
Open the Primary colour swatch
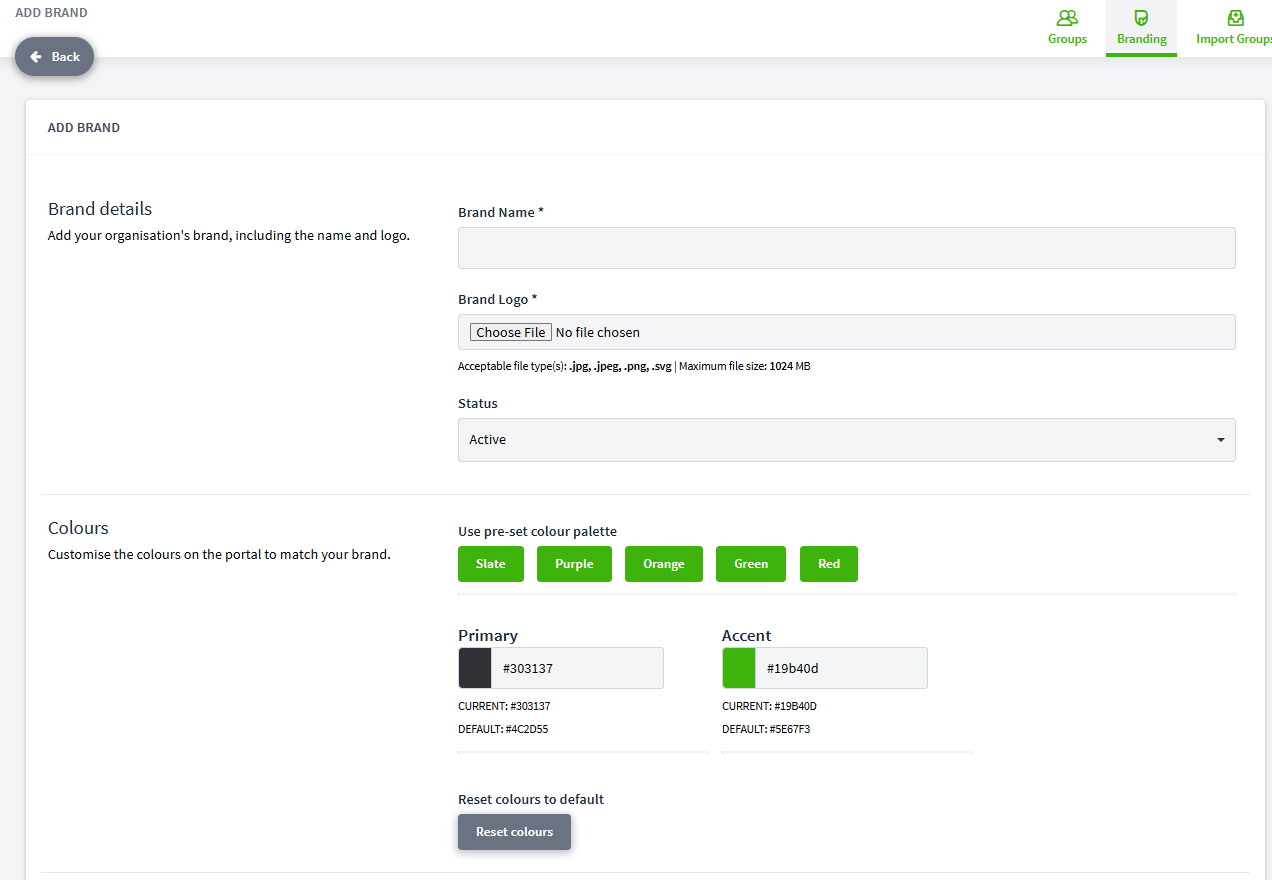[x=475, y=668]
